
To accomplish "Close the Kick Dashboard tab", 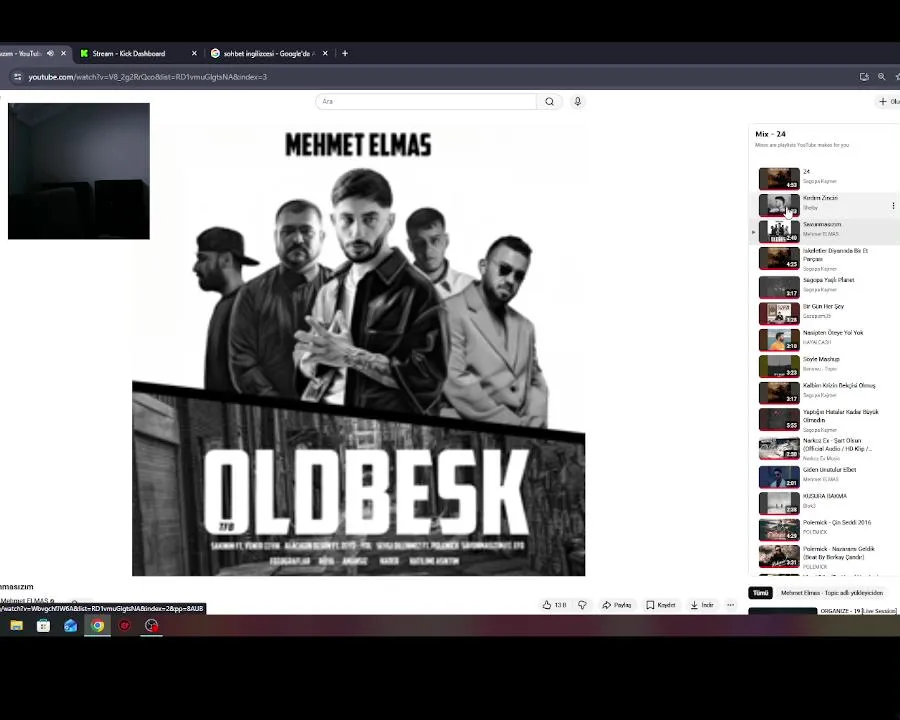I will pos(194,53).
